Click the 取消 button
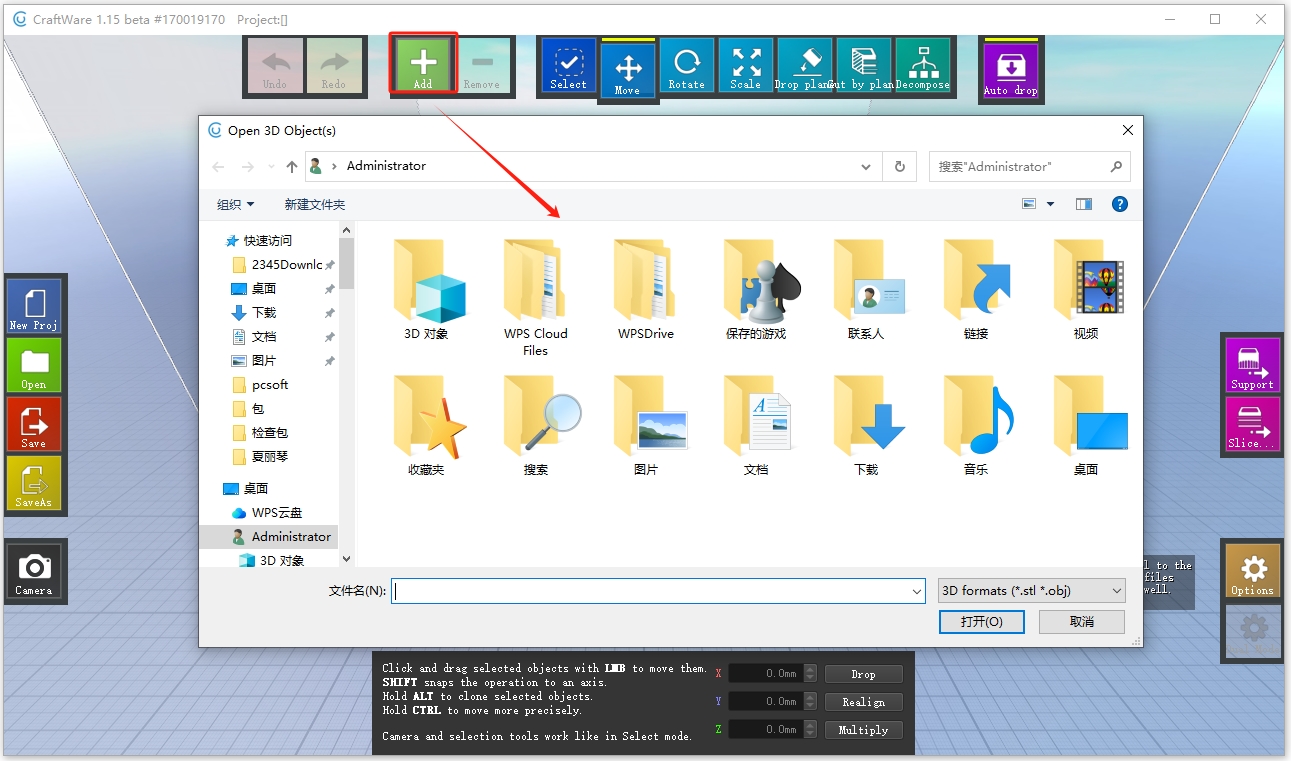The width and height of the screenshot is (1291, 761). click(x=1082, y=622)
